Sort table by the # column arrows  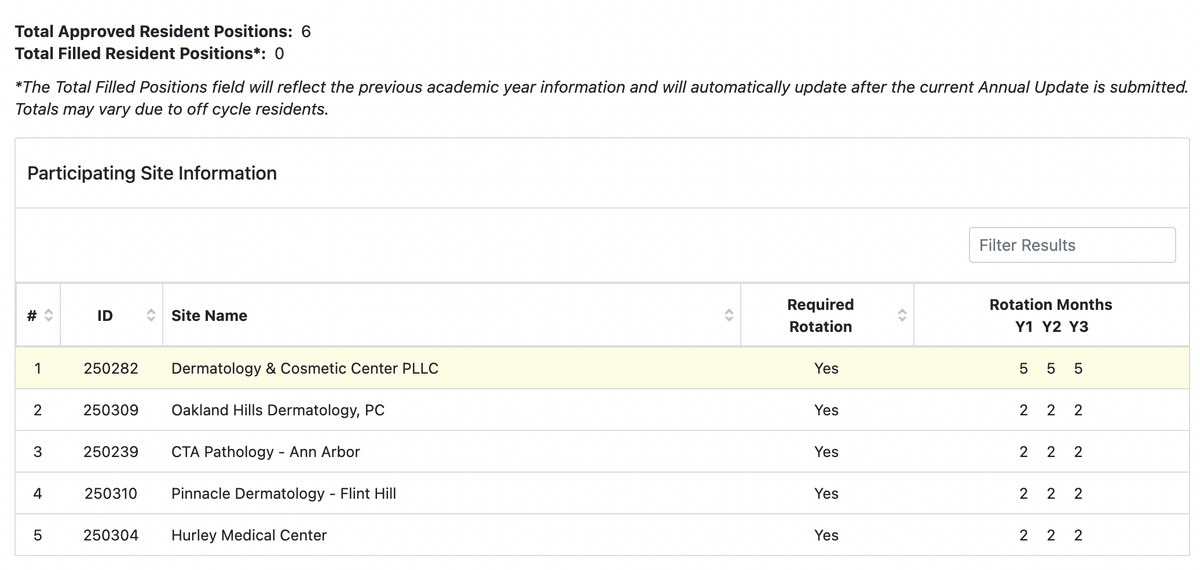[x=46, y=316]
